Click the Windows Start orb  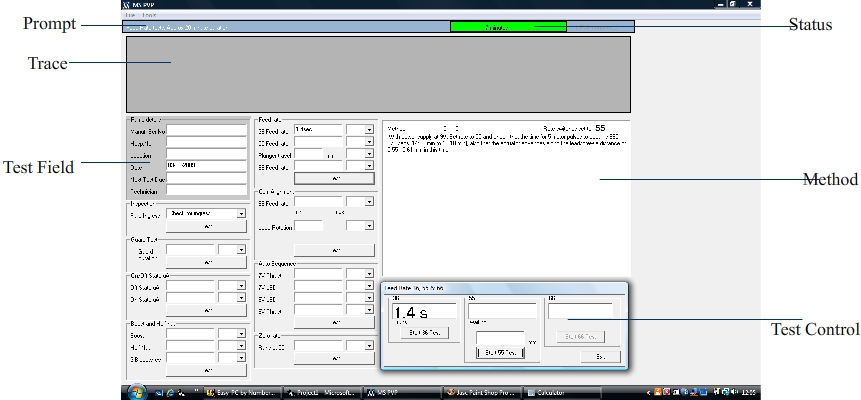(133, 392)
